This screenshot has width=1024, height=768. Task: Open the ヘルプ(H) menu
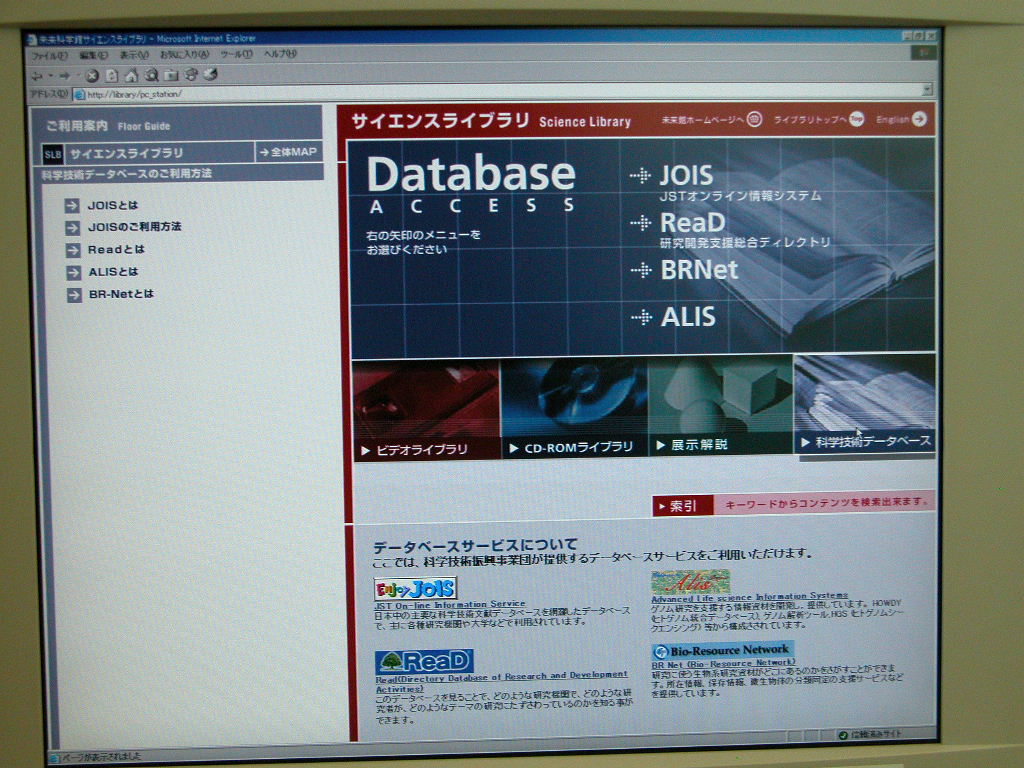coord(280,54)
